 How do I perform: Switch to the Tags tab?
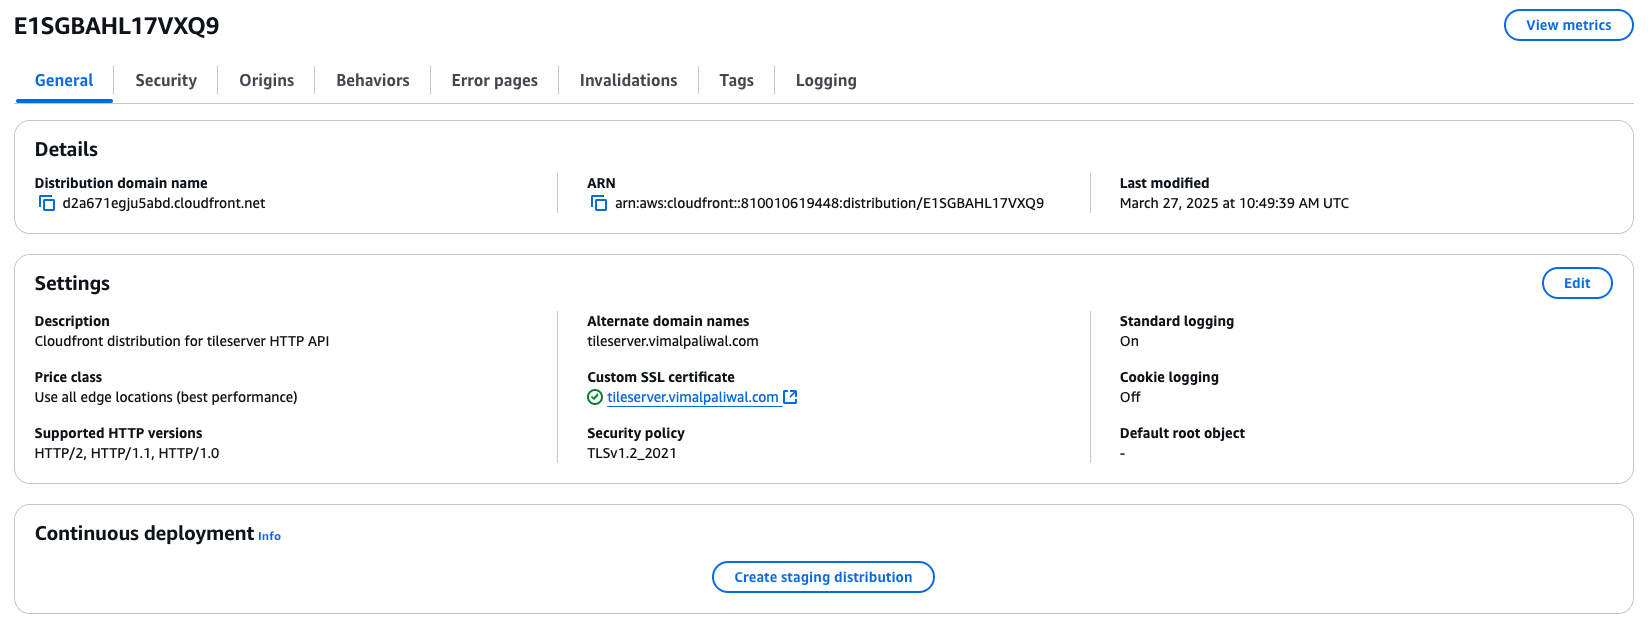pos(737,80)
